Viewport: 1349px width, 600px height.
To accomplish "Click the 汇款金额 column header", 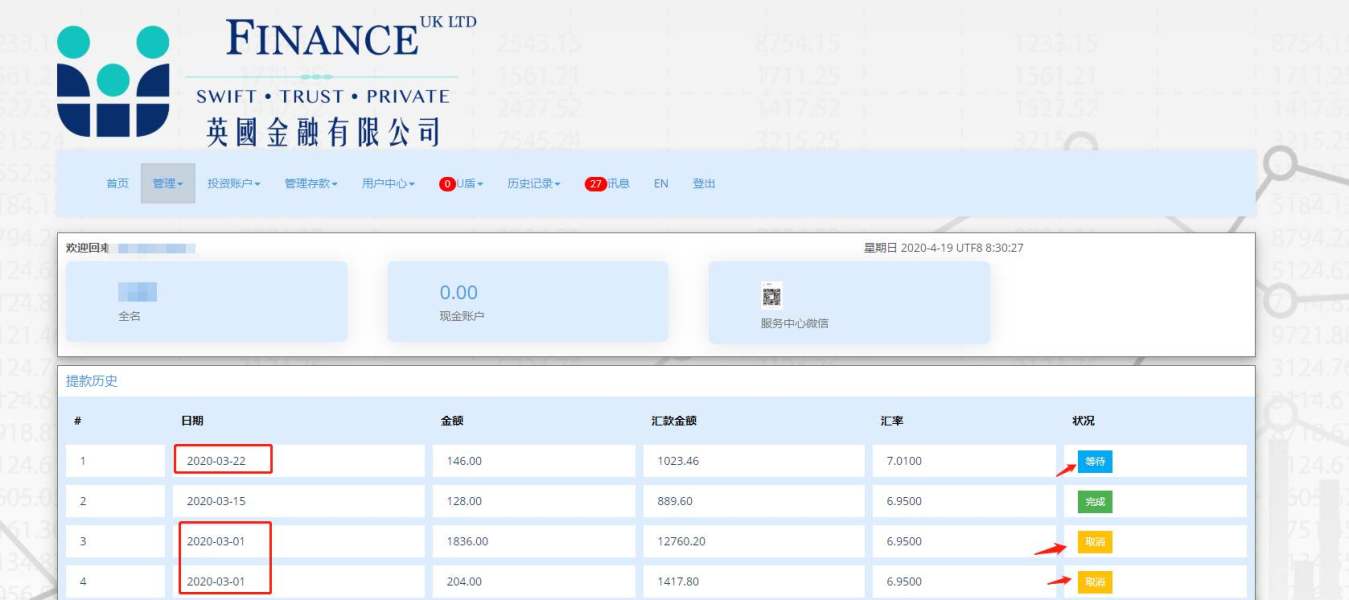I will click(x=673, y=421).
